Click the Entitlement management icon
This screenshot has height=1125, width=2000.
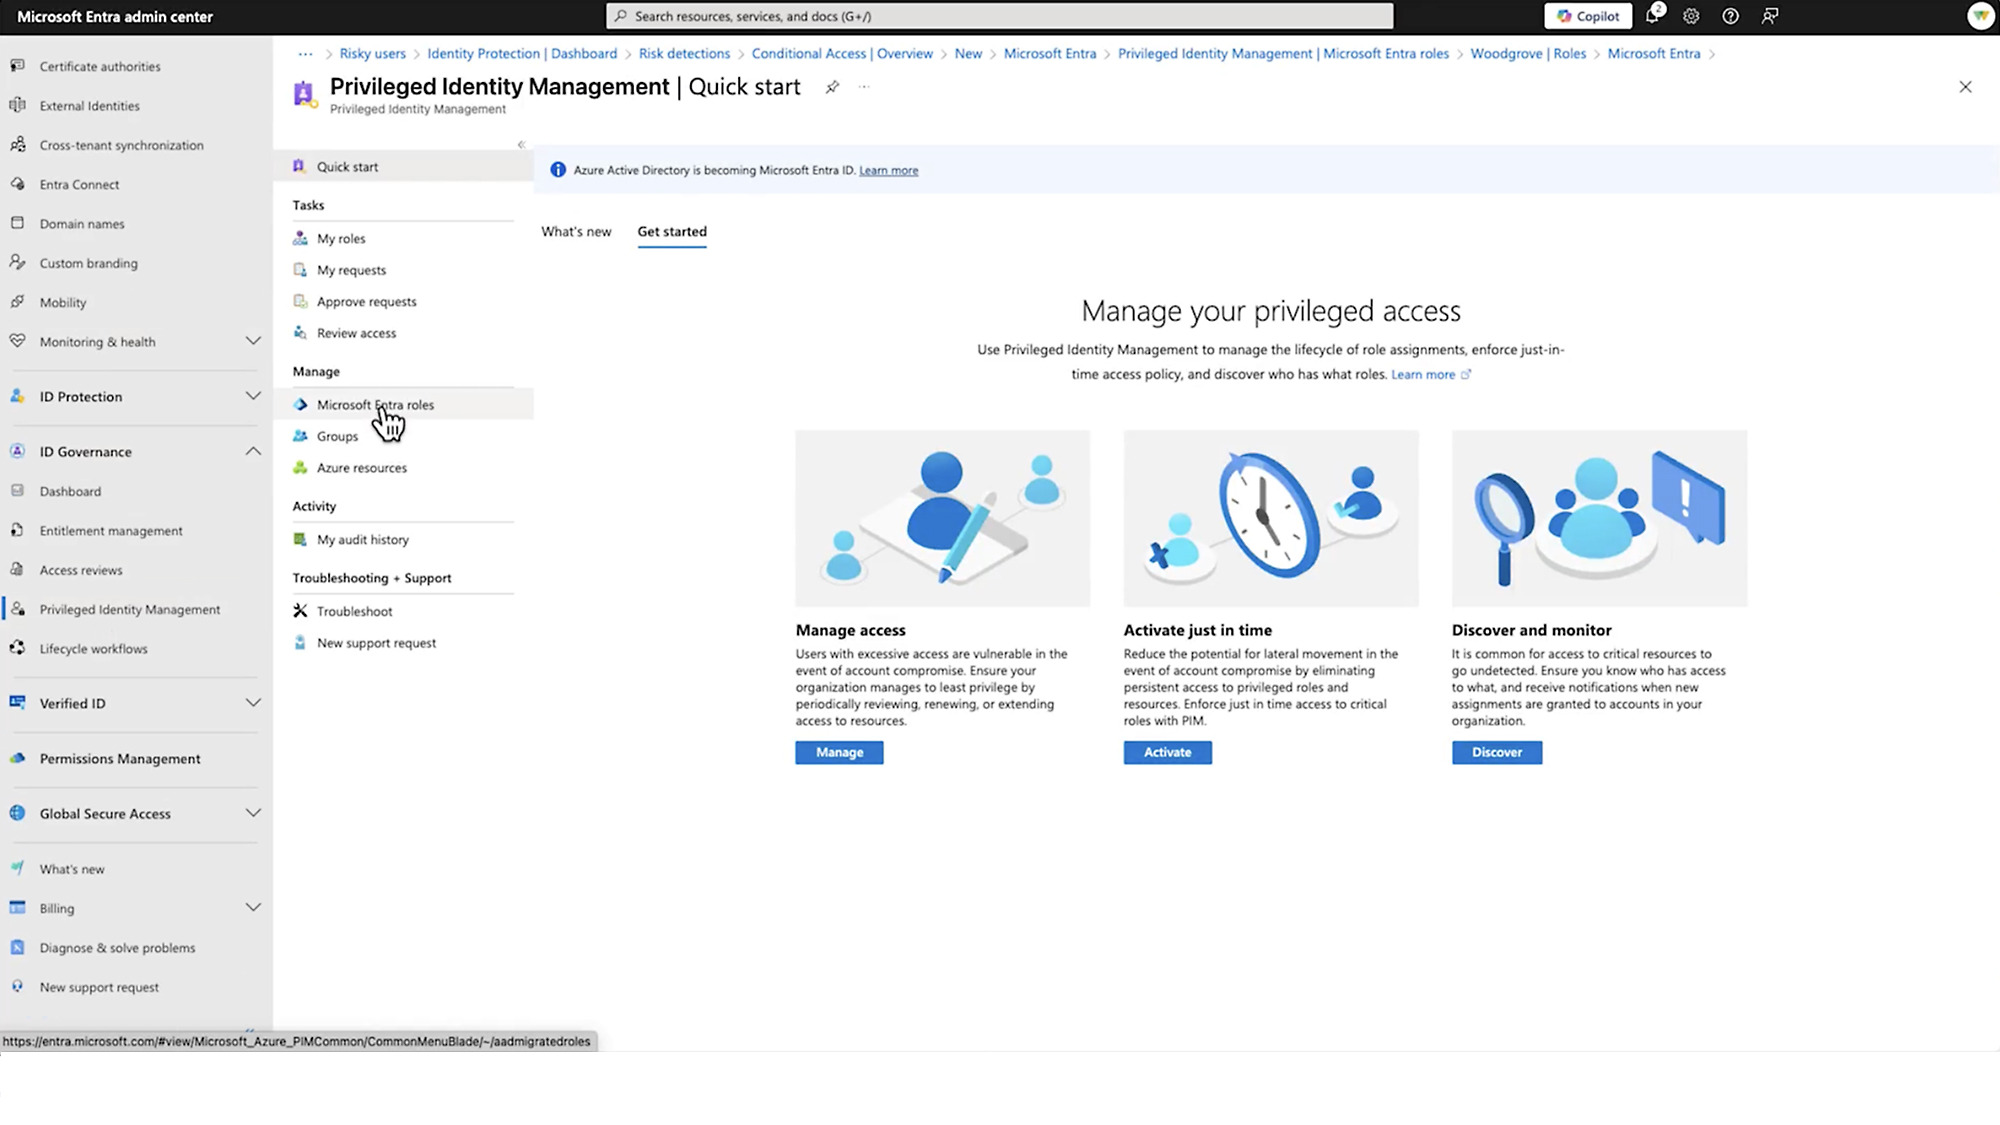pyautogui.click(x=17, y=530)
